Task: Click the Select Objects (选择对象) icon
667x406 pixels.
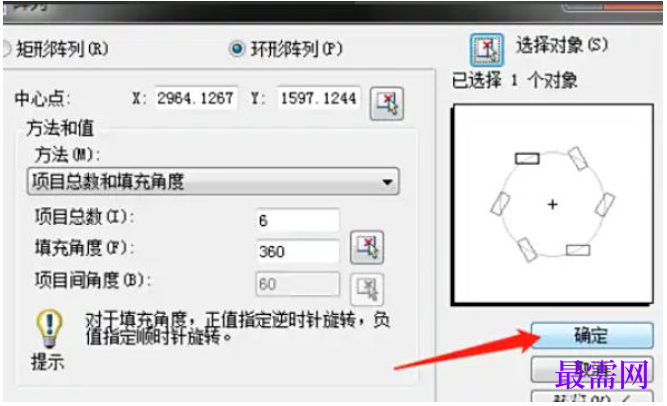Action: pos(487,49)
